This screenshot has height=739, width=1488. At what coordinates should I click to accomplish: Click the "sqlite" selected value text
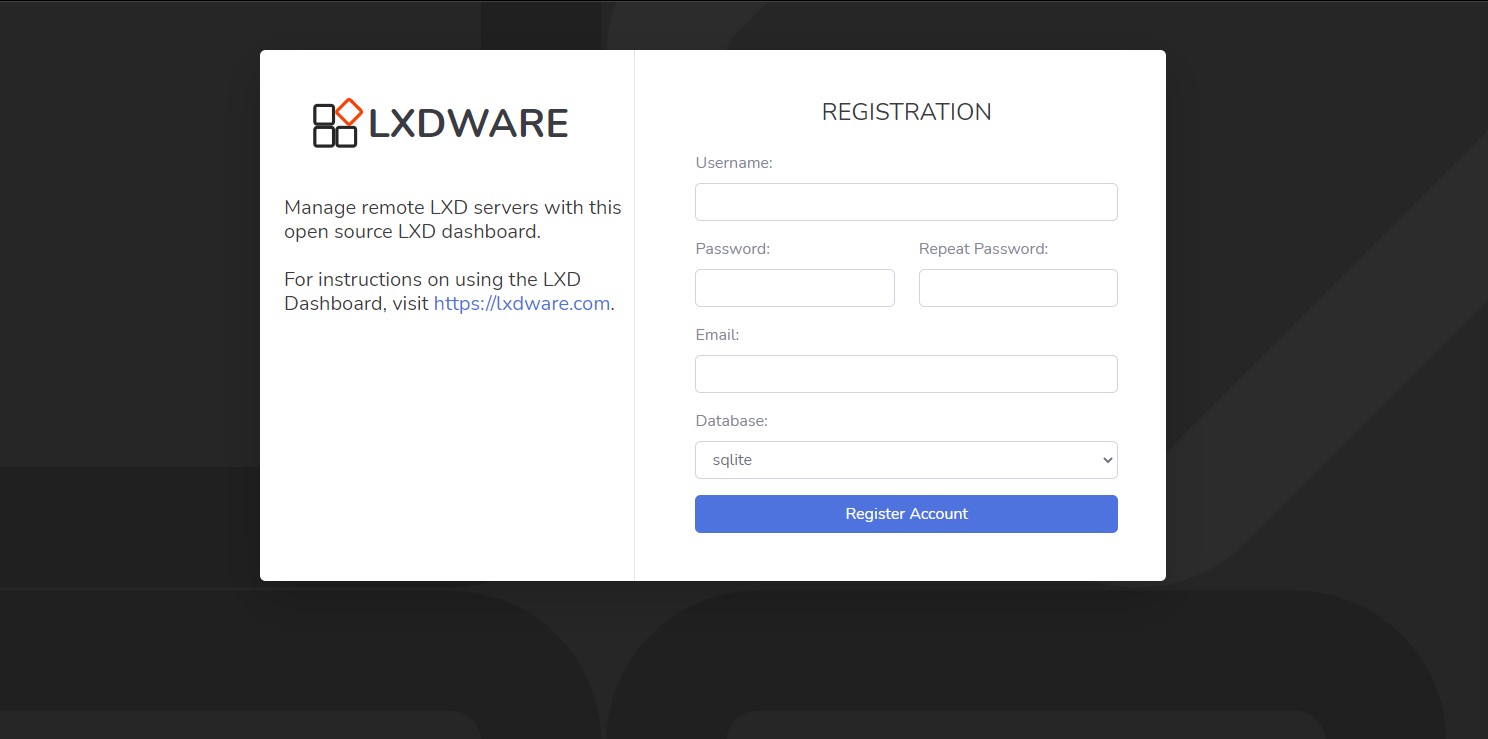pyautogui.click(x=732, y=460)
